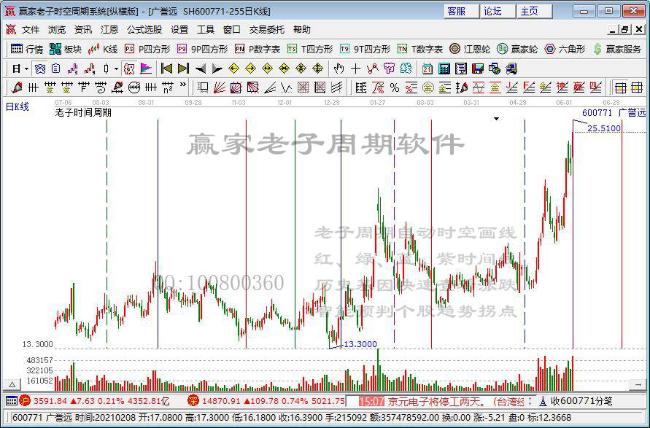Step back with the black left triangle
The image size is (650, 428).
pyautogui.click(x=201, y=69)
